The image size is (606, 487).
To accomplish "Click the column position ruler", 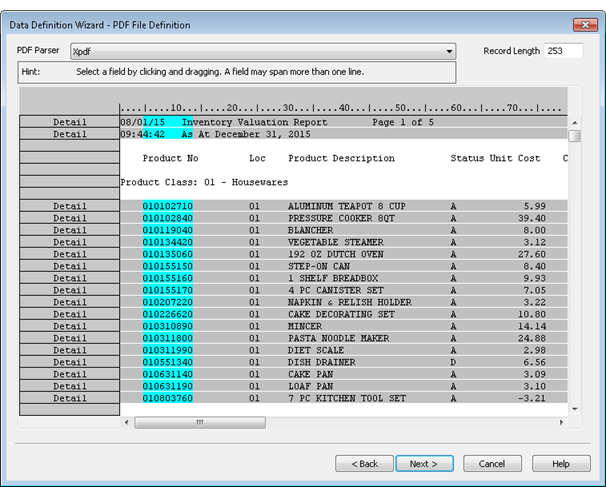I will click(342, 108).
